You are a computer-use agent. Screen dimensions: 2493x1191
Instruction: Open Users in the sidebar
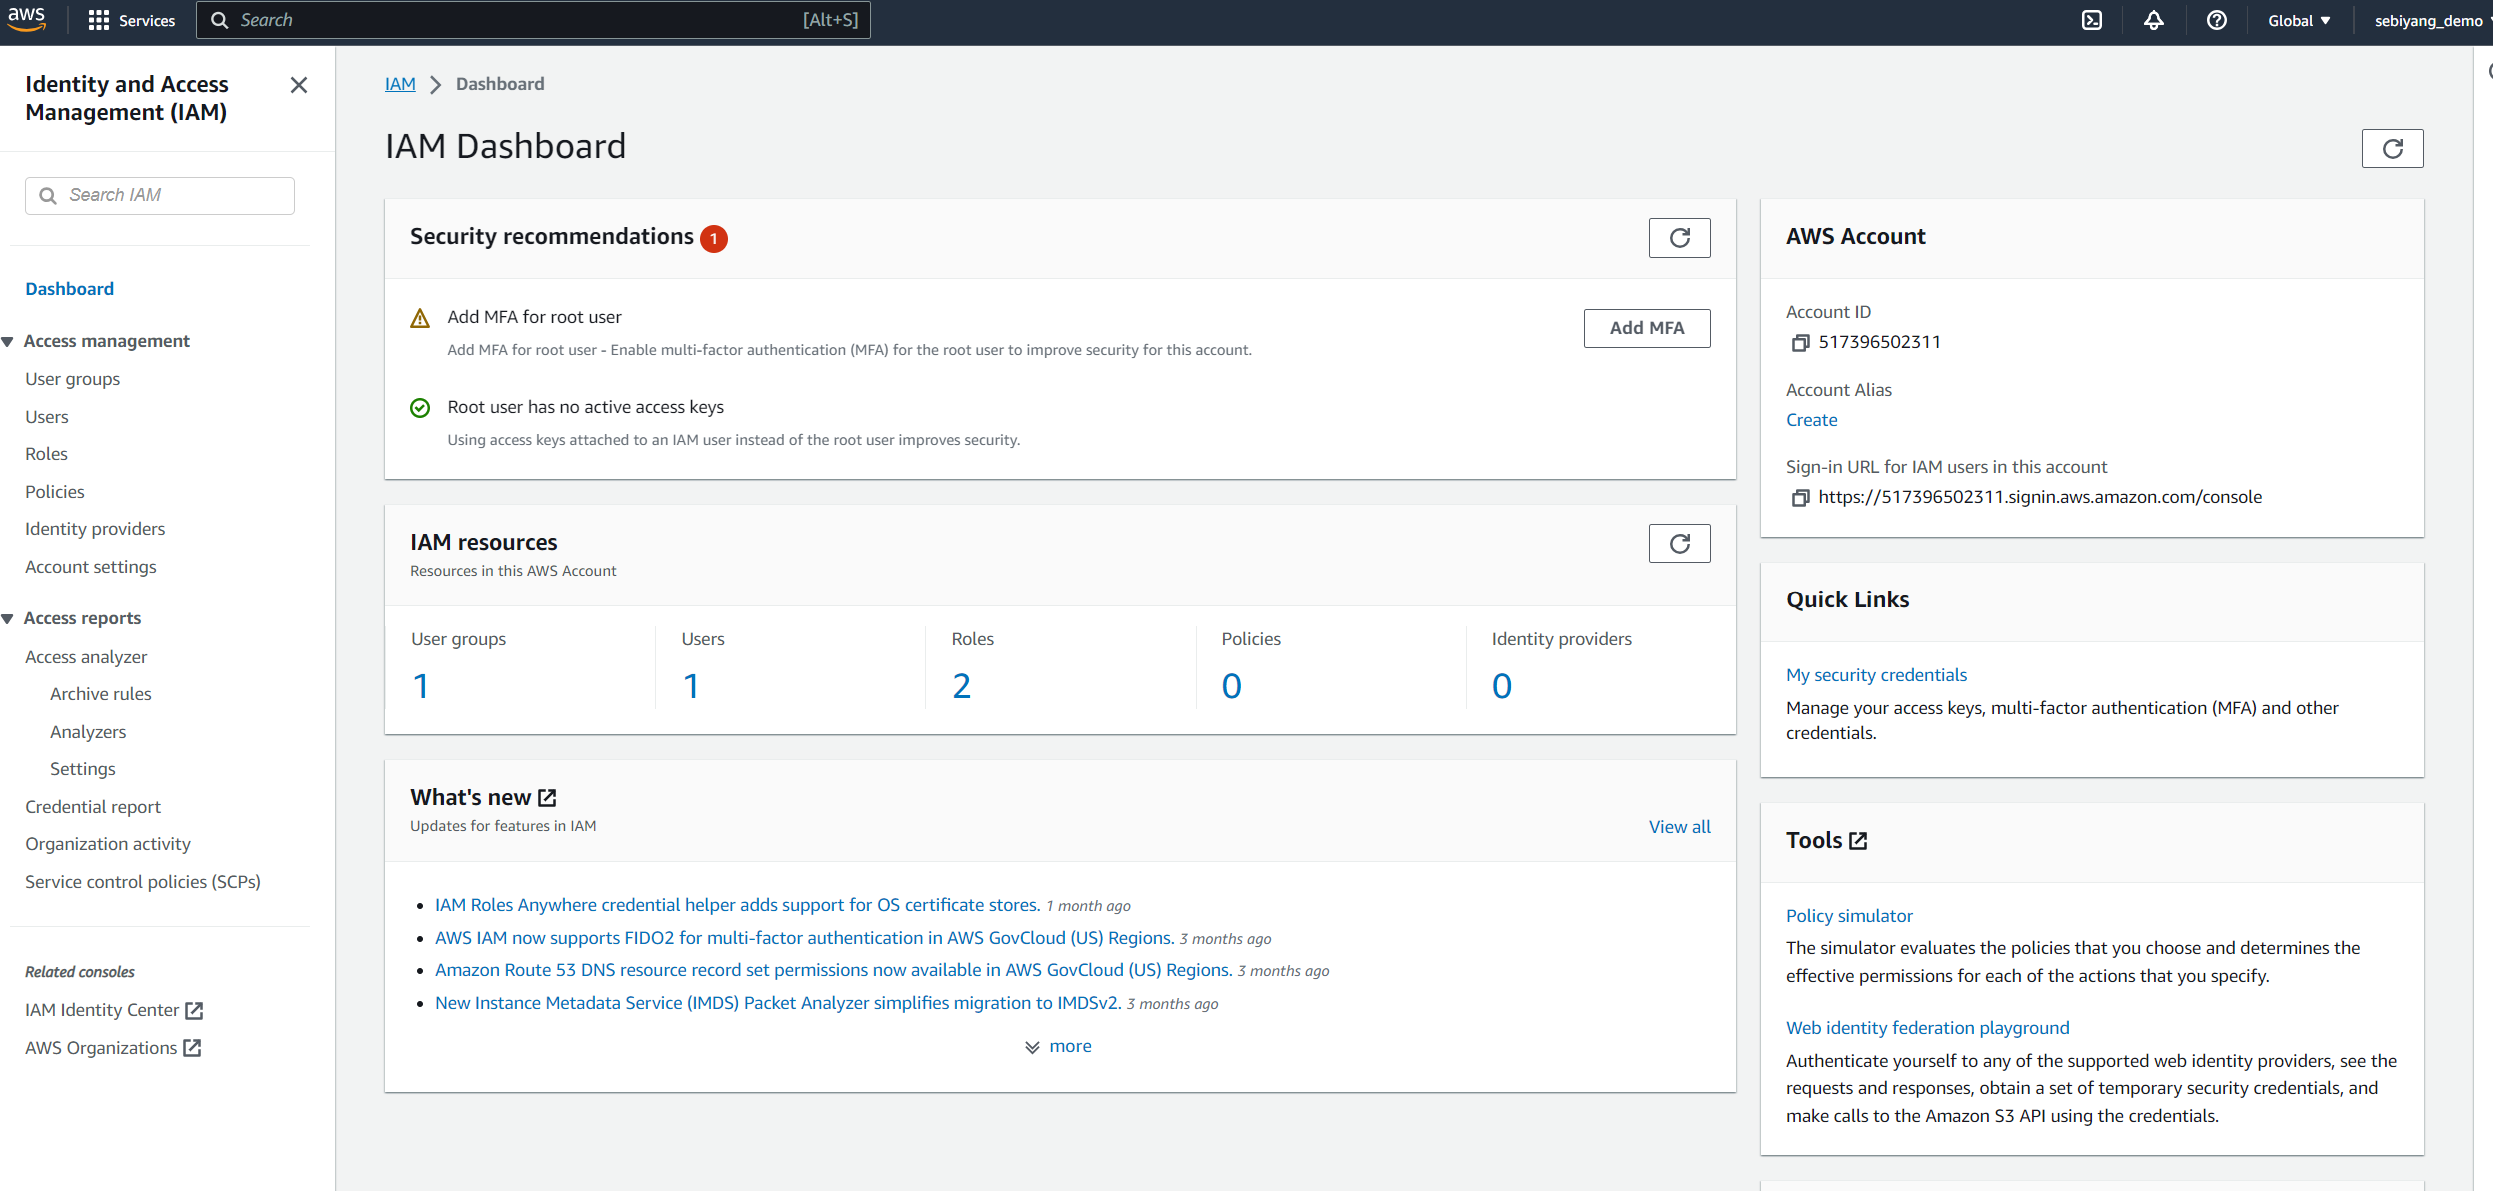coord(47,417)
